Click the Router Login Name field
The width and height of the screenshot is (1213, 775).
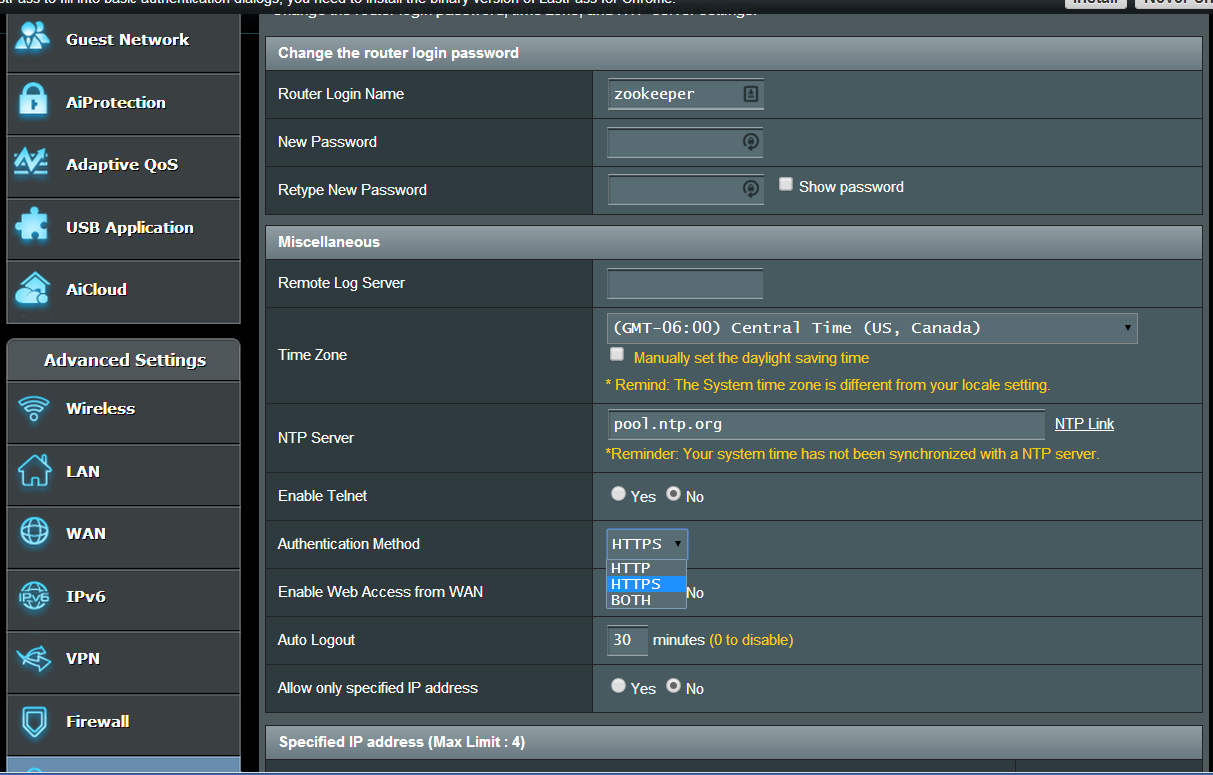[685, 94]
